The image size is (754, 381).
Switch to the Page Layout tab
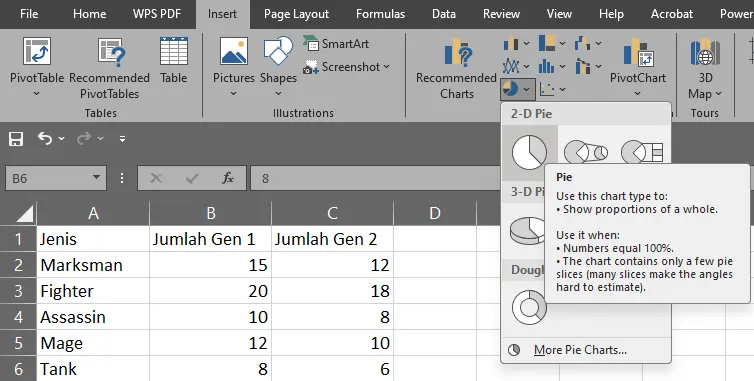(x=296, y=14)
